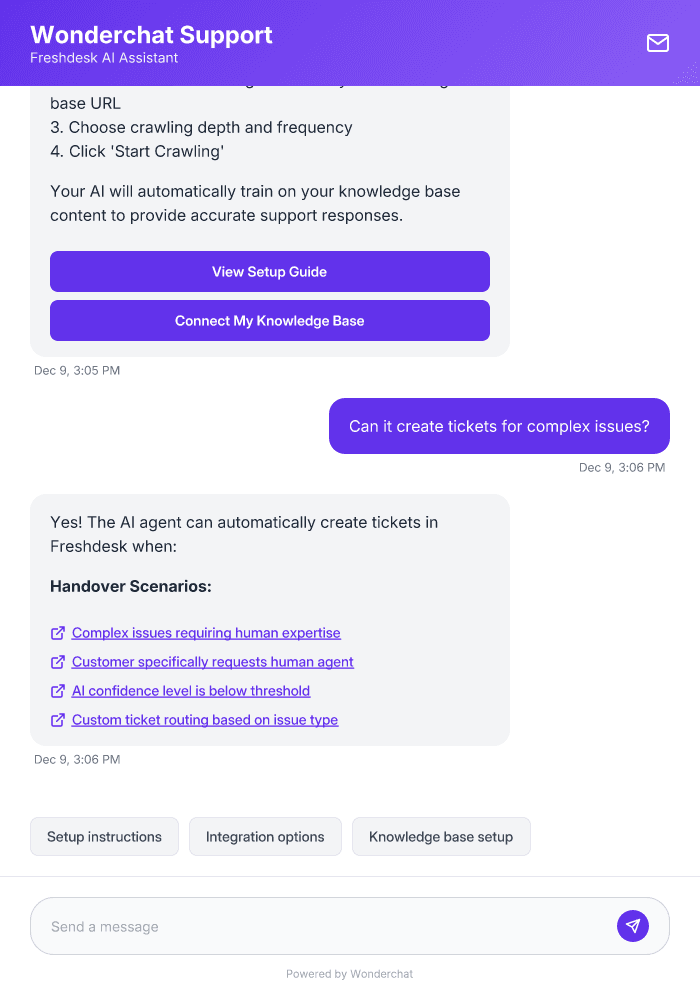This screenshot has width=700, height=1000.
Task: Select the Integration options quick reply
Action: tap(265, 836)
